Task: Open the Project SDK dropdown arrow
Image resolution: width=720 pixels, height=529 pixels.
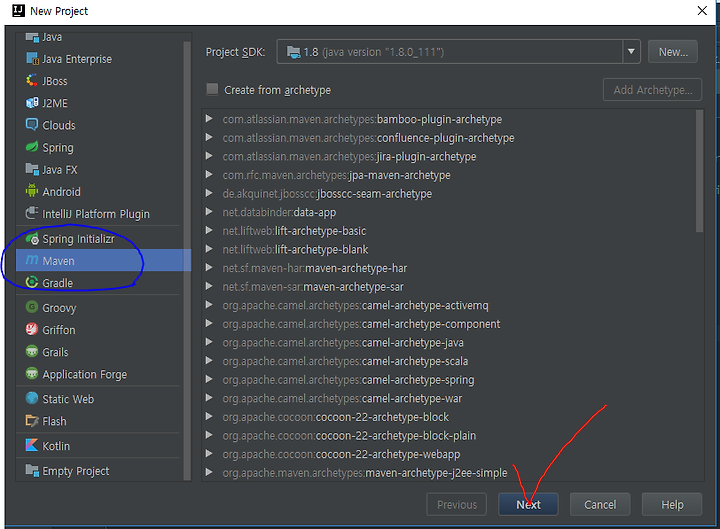Action: pos(631,51)
